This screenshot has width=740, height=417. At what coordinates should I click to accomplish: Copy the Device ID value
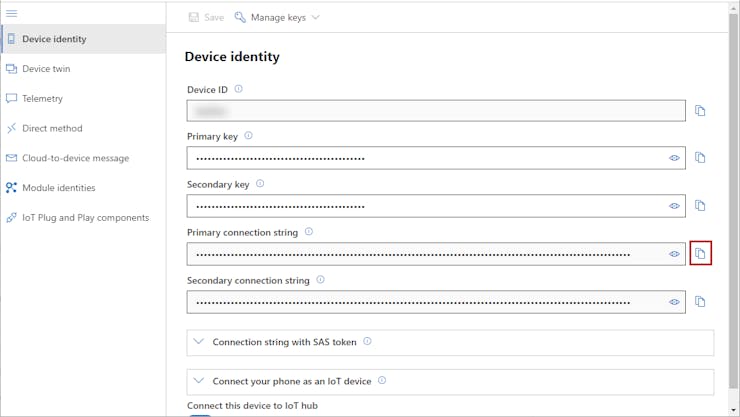(x=700, y=111)
